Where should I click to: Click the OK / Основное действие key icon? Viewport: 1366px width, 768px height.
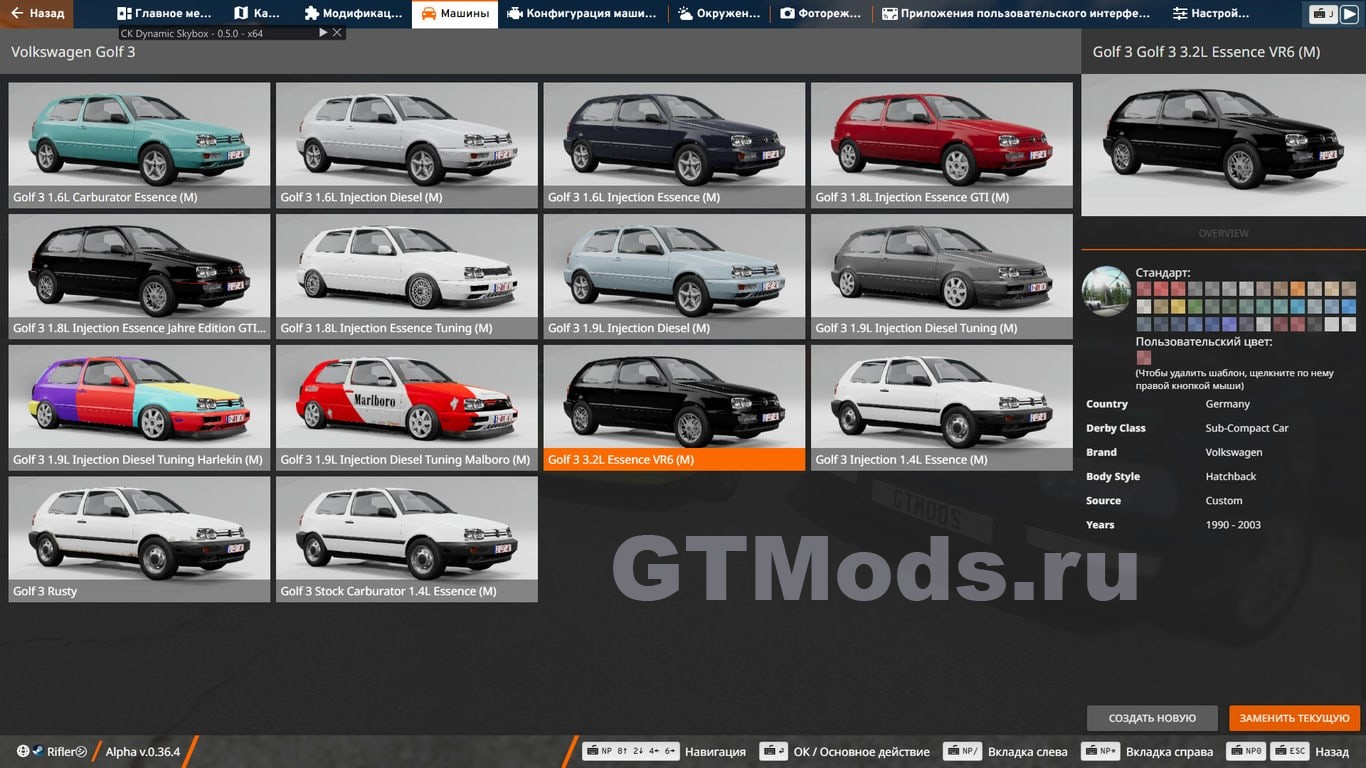pyautogui.click(x=773, y=751)
